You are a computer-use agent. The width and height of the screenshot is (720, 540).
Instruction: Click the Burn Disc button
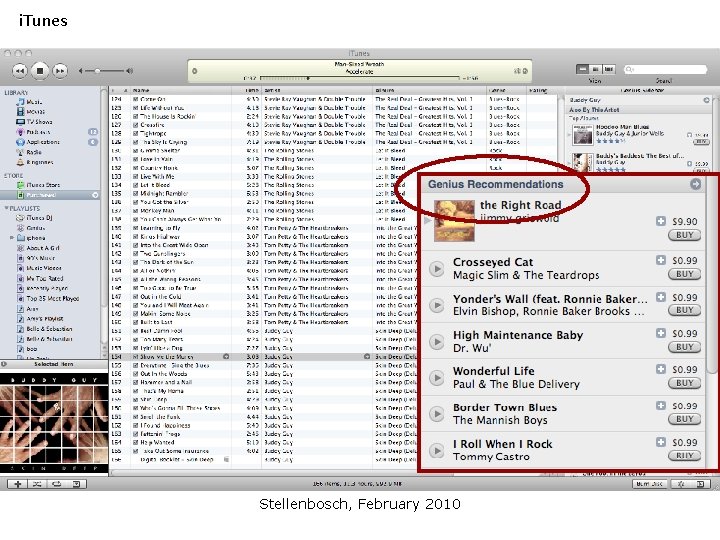pos(649,484)
